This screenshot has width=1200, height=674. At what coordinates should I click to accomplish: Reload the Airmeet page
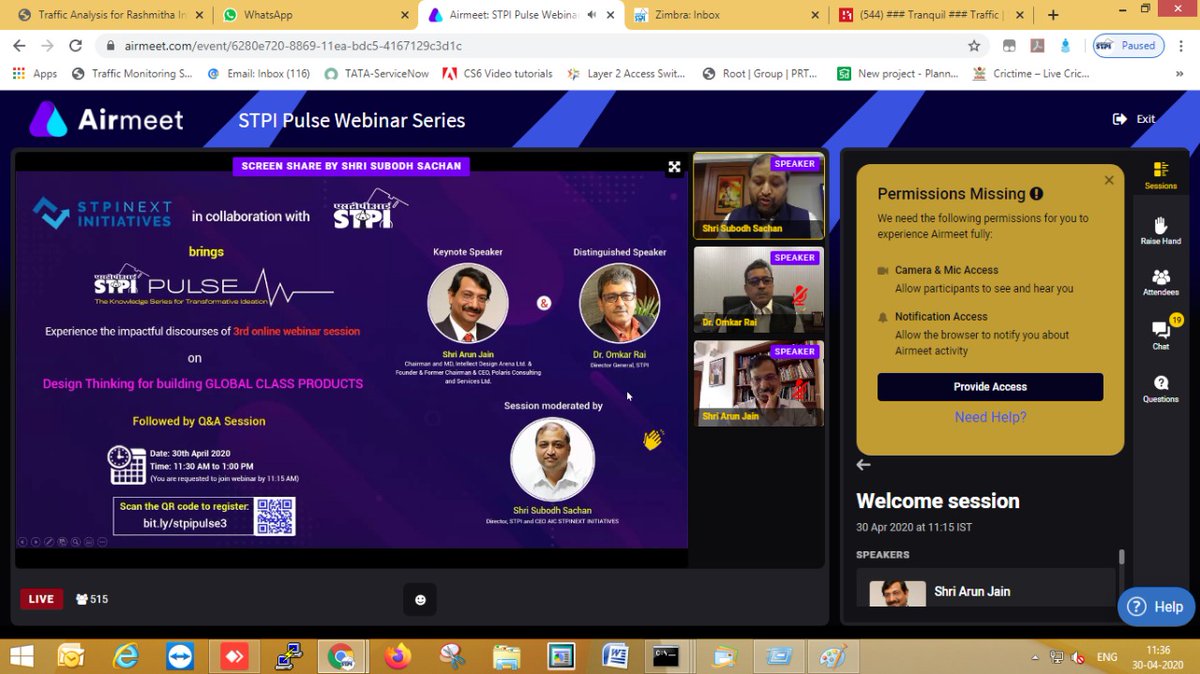pos(76,46)
